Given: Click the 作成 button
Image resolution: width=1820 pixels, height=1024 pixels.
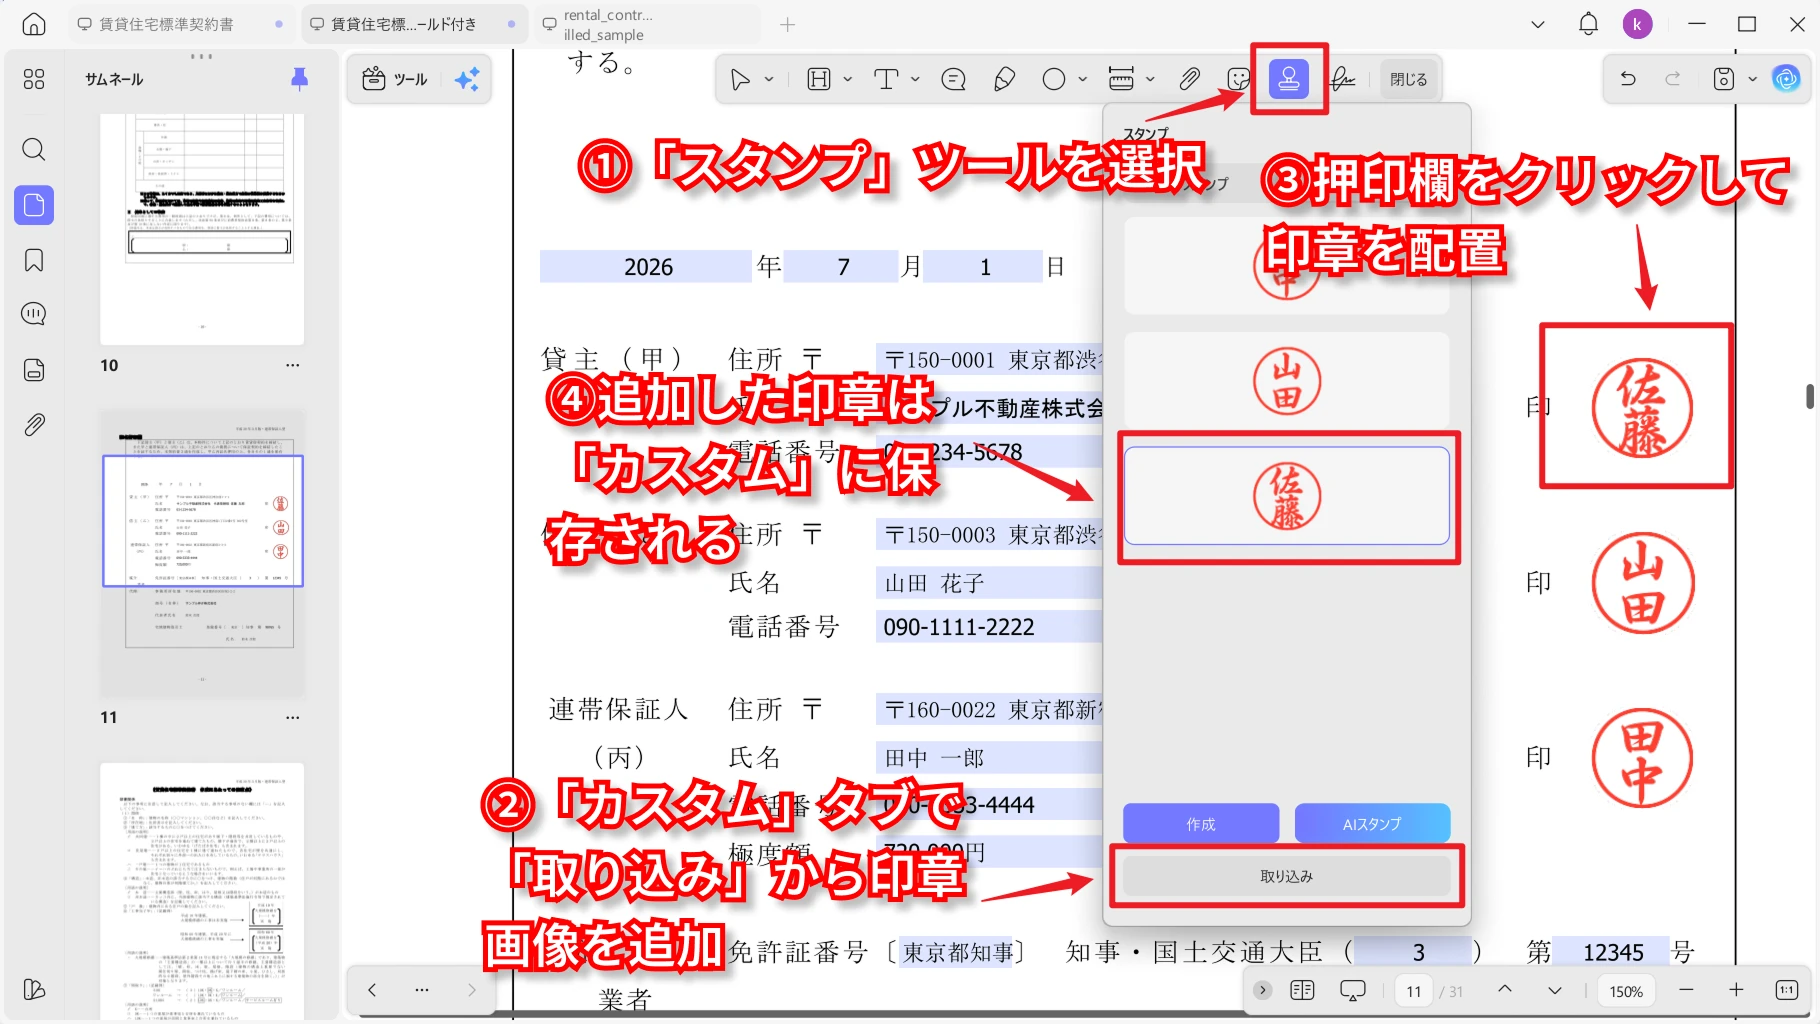Looking at the screenshot, I should [1201, 824].
